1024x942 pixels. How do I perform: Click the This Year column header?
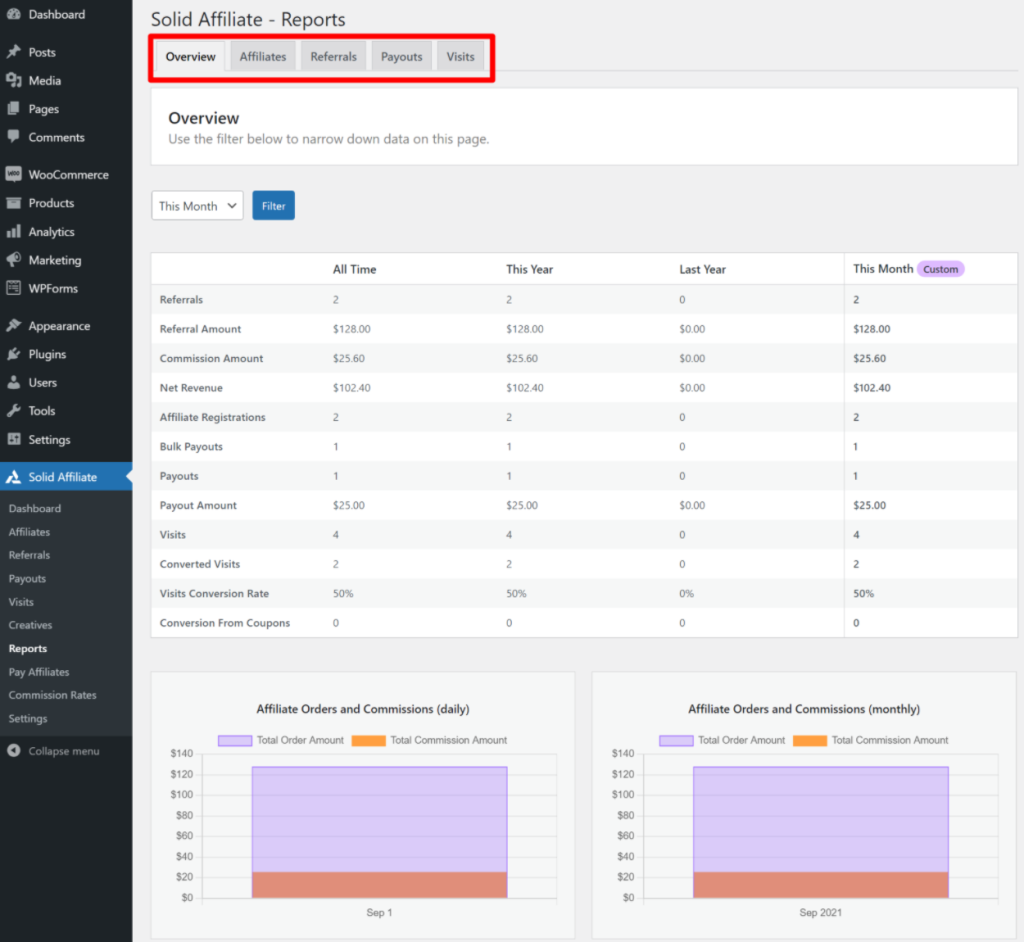pyautogui.click(x=530, y=269)
